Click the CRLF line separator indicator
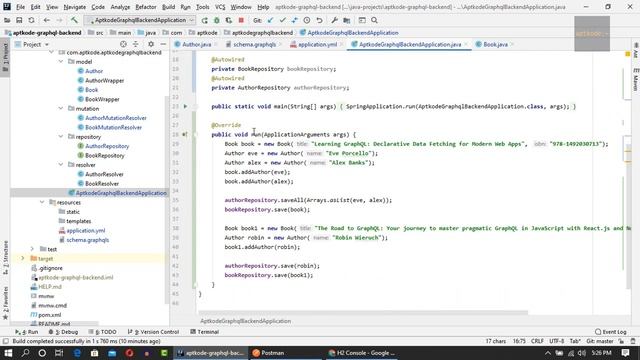This screenshot has width=640, height=360. [x=537, y=341]
